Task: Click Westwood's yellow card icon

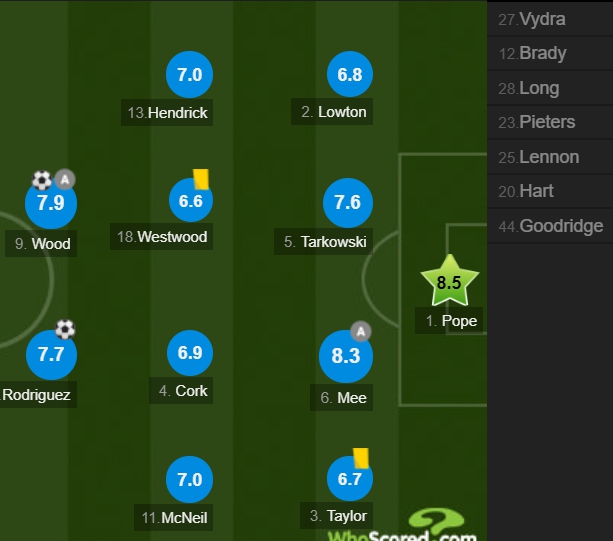Action: pos(201,179)
